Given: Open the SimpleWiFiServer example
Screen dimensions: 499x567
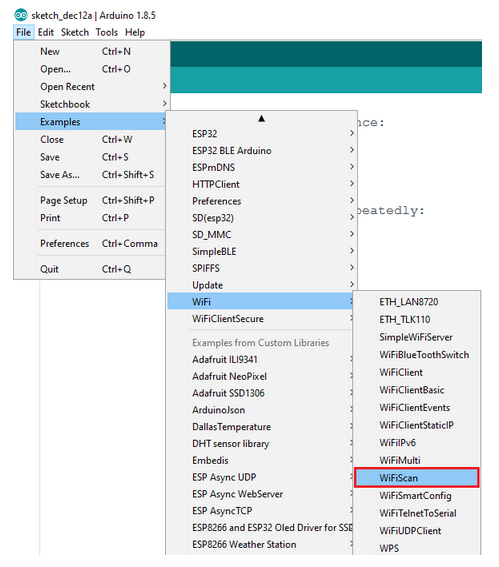Looking at the screenshot, I should coord(417,337).
